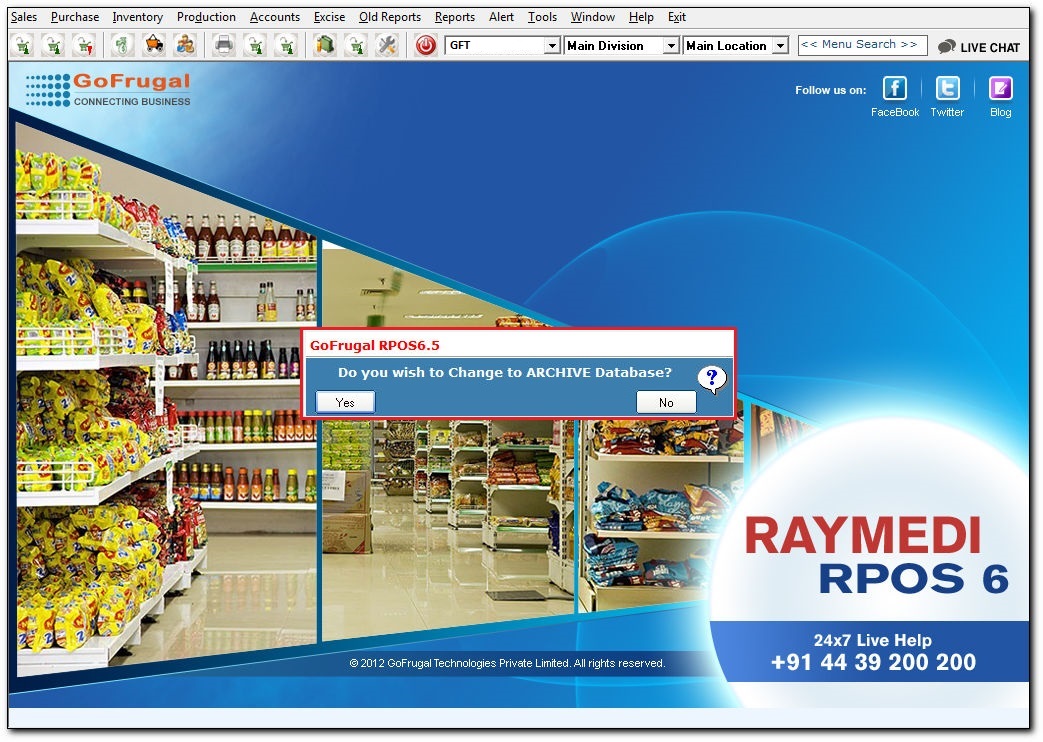
Task: Open the Accounts menu
Action: pos(275,17)
